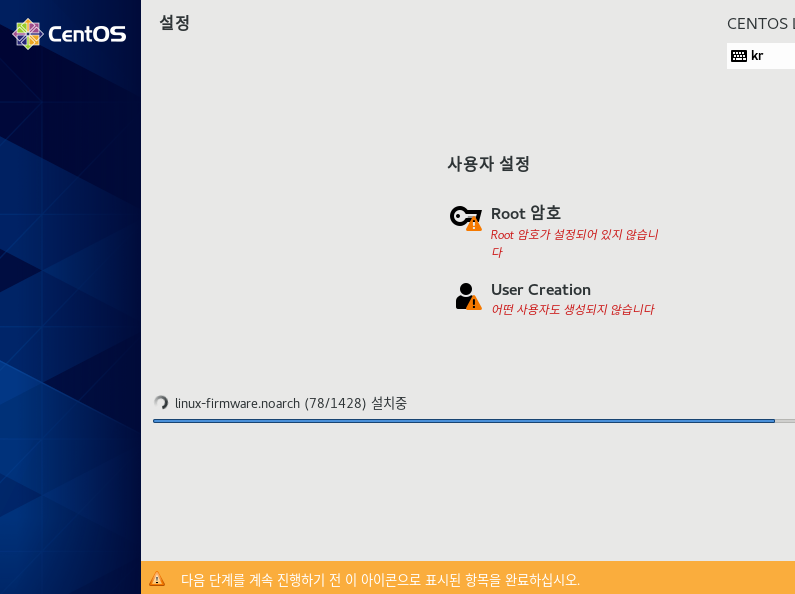This screenshot has height=594, width=795.
Task: Click the CentOS logo in the sidebar
Action: pyautogui.click(x=69, y=34)
